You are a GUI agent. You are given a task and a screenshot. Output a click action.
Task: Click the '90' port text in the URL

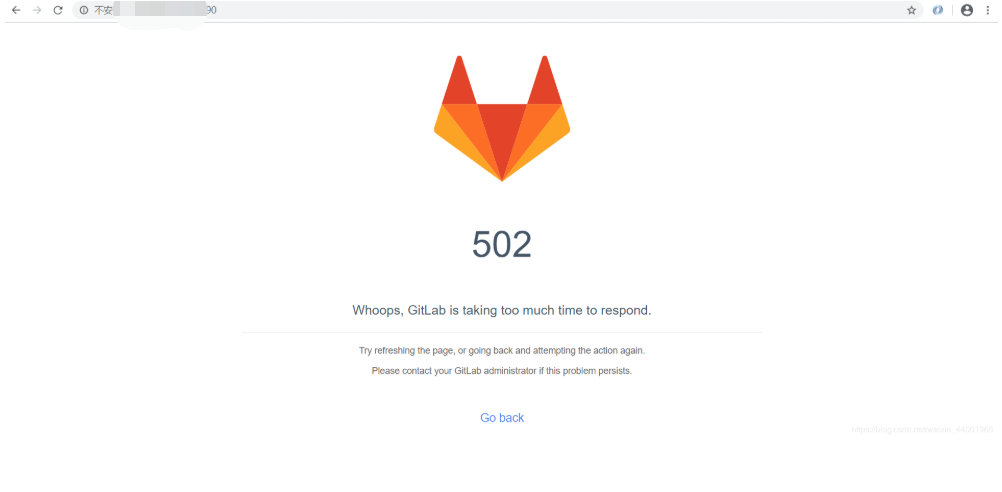pyautogui.click(x=211, y=10)
